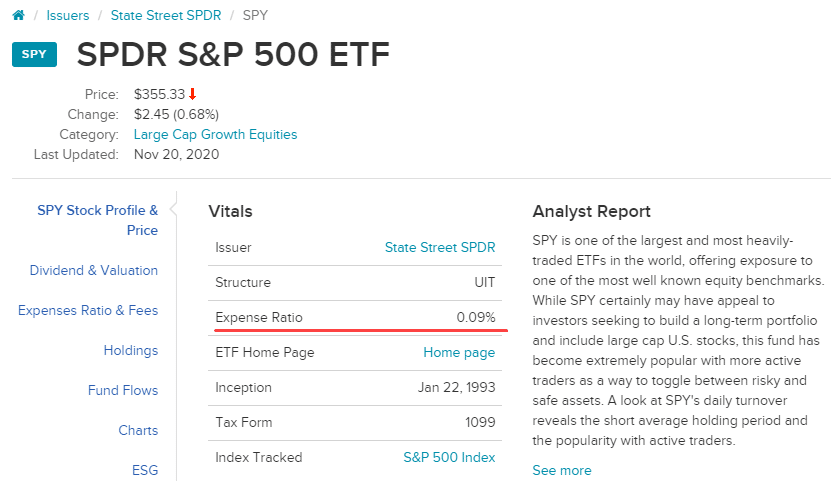The width and height of the screenshot is (831, 481).
Task: Switch to Dividend & Valuation section
Action: [x=94, y=270]
